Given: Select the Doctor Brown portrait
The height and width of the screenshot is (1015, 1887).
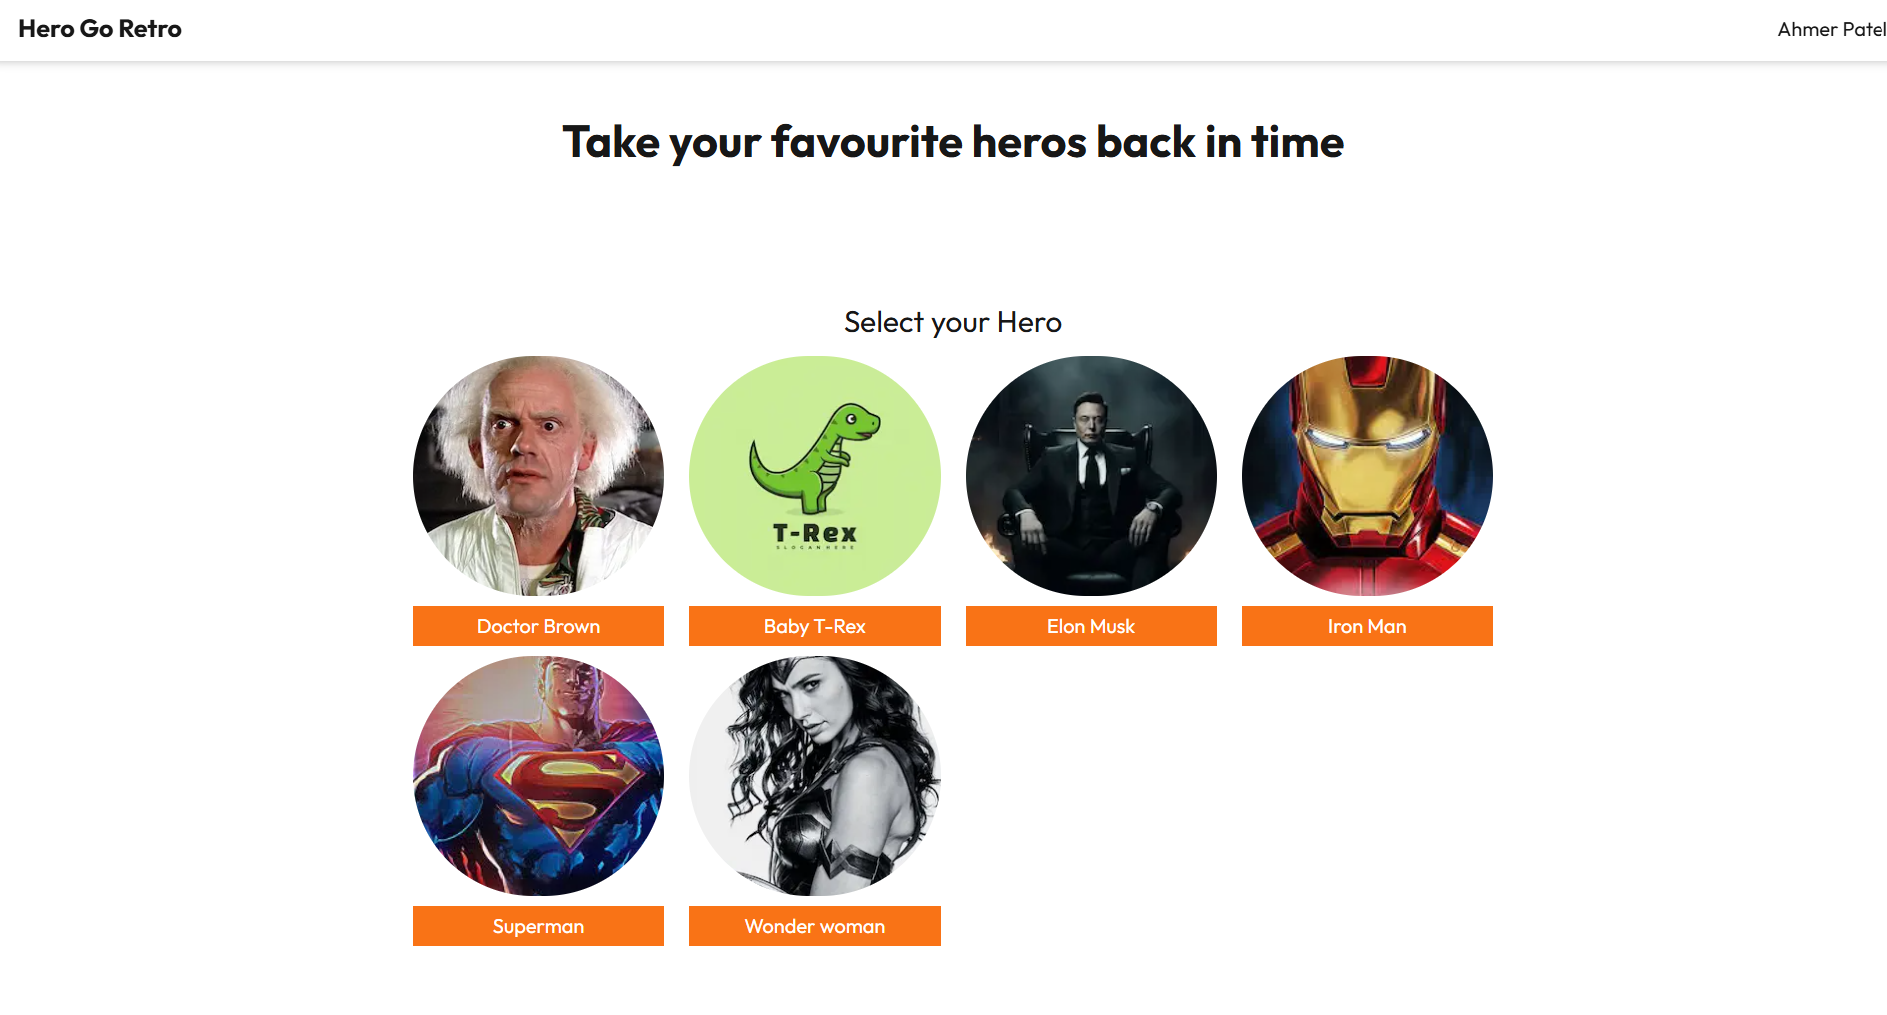Looking at the screenshot, I should (538, 476).
